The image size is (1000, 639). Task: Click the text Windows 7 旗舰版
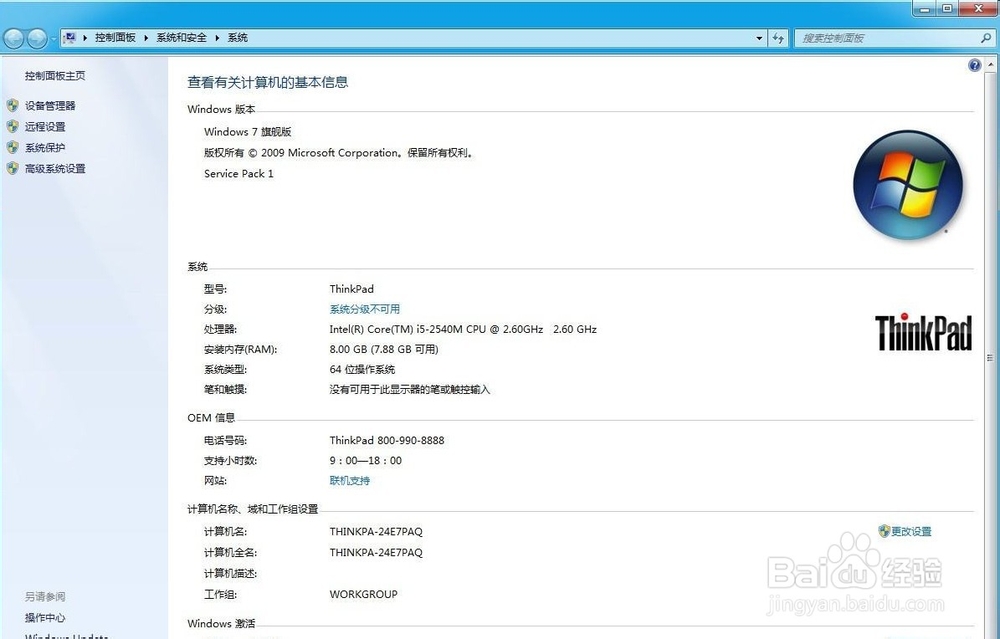point(247,132)
